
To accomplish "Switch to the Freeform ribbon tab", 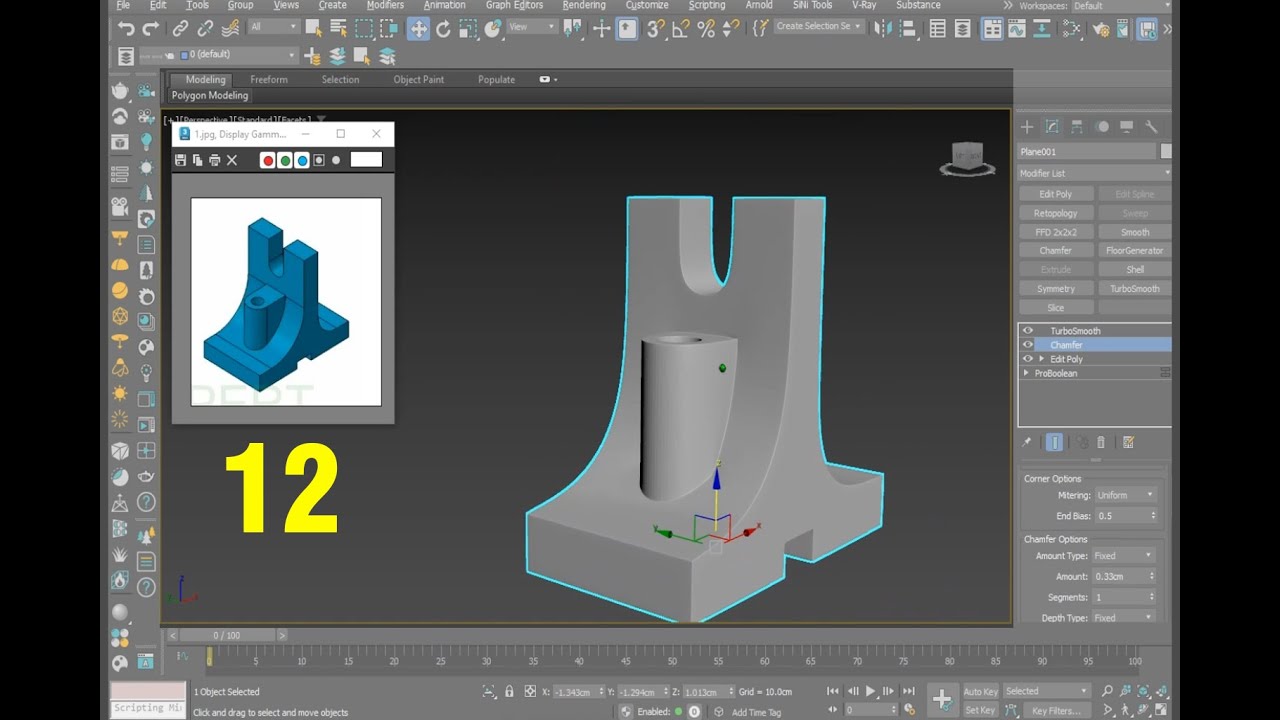I will (269, 80).
